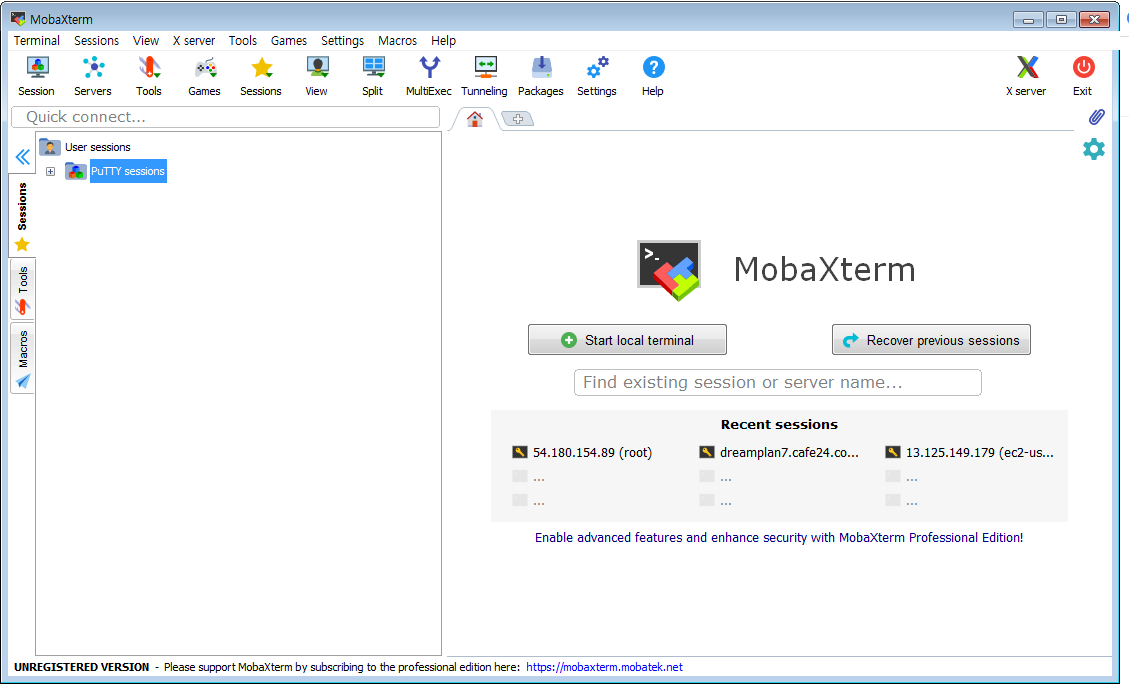Click the paperclip attach icon
The width and height of the screenshot is (1129, 684).
tap(1096, 117)
